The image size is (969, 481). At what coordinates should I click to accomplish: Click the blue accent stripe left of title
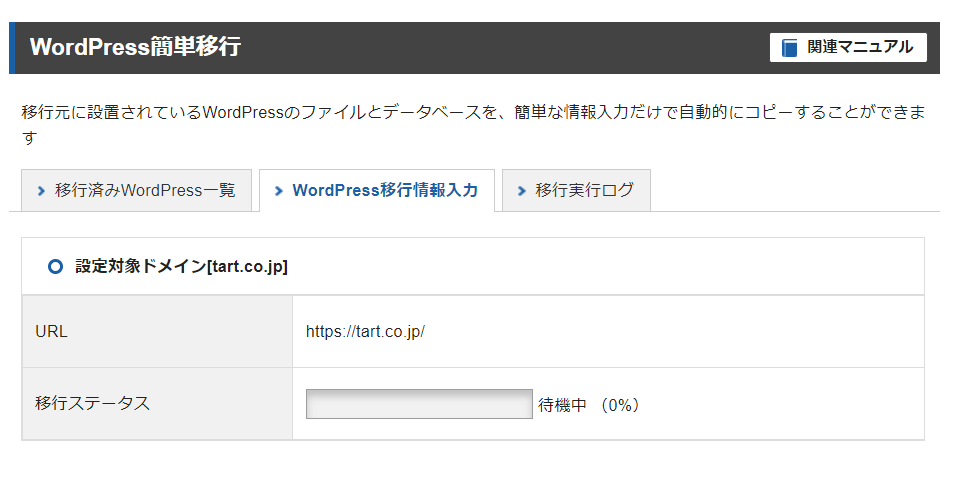[x=12, y=47]
